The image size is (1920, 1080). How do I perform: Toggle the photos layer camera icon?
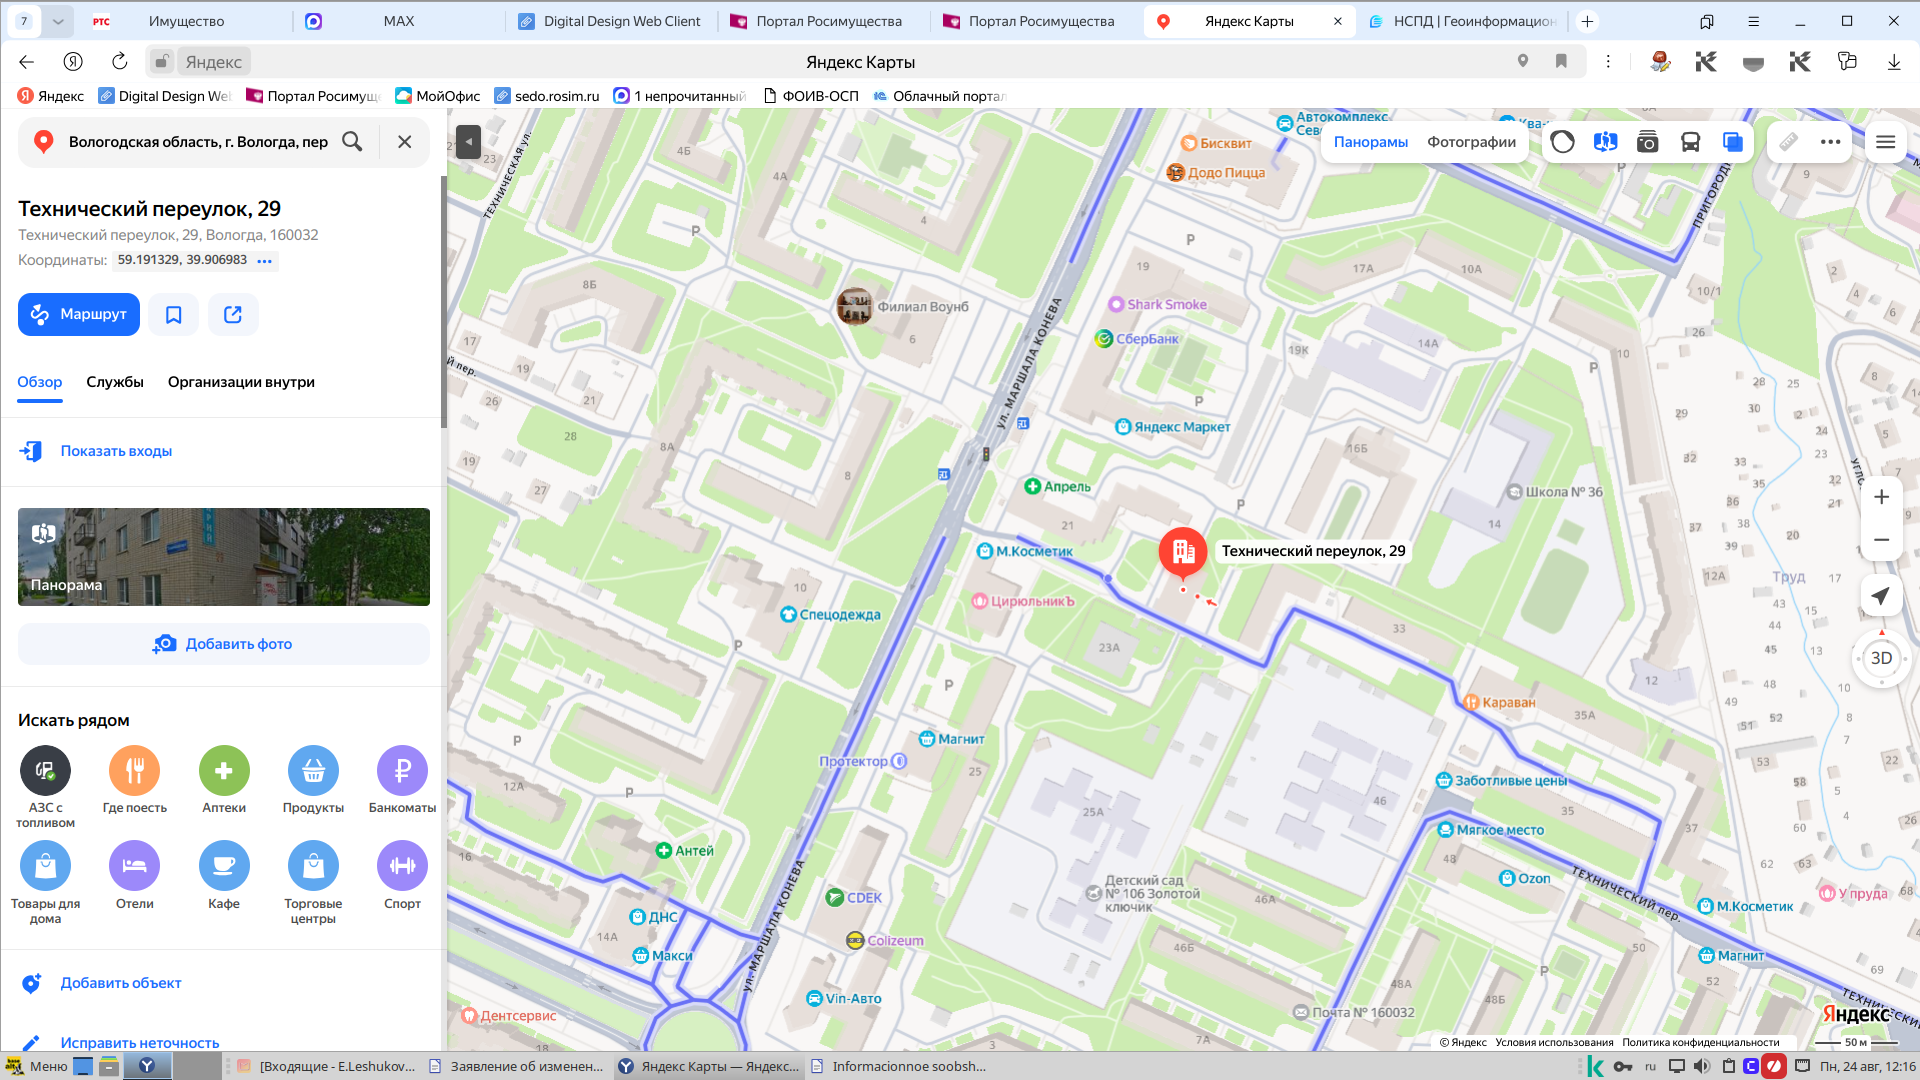1648,142
